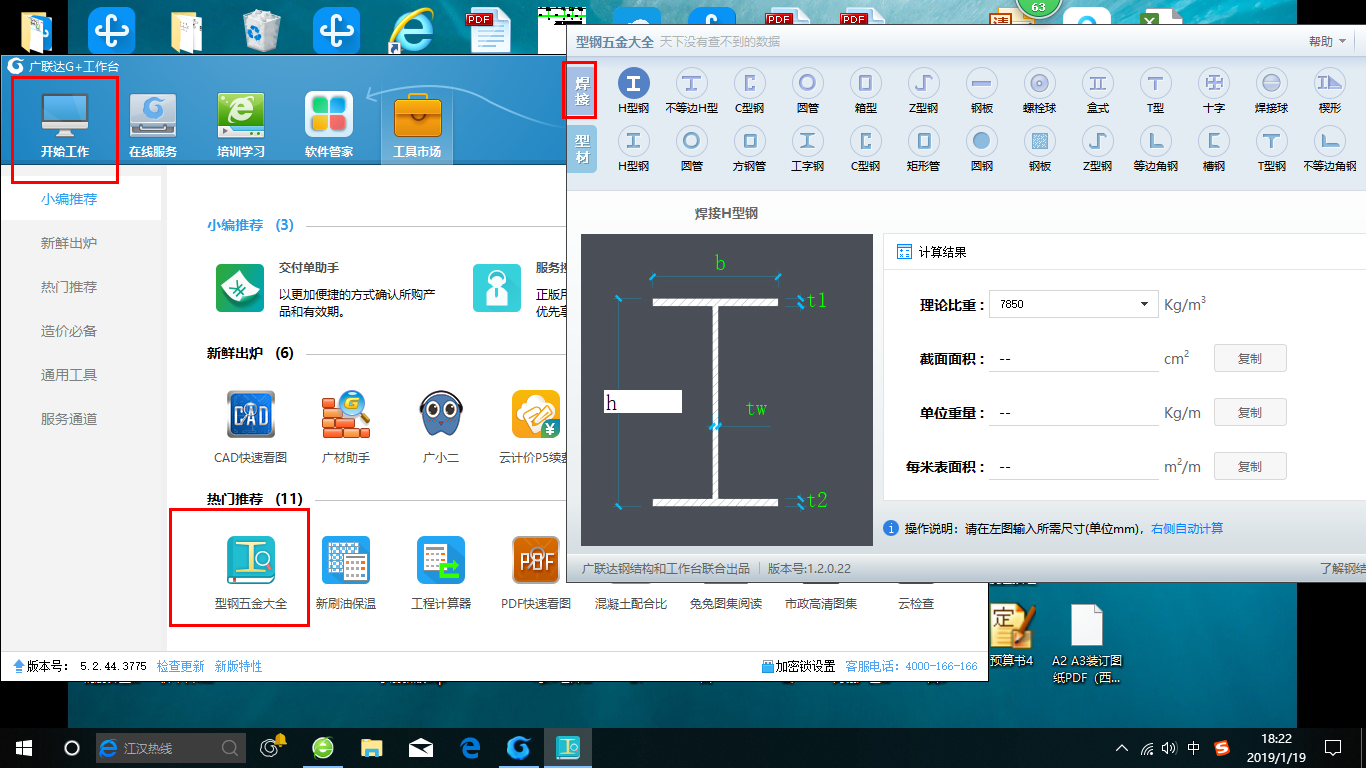
Task: Launch PDF快速看图
Action: 536,572
